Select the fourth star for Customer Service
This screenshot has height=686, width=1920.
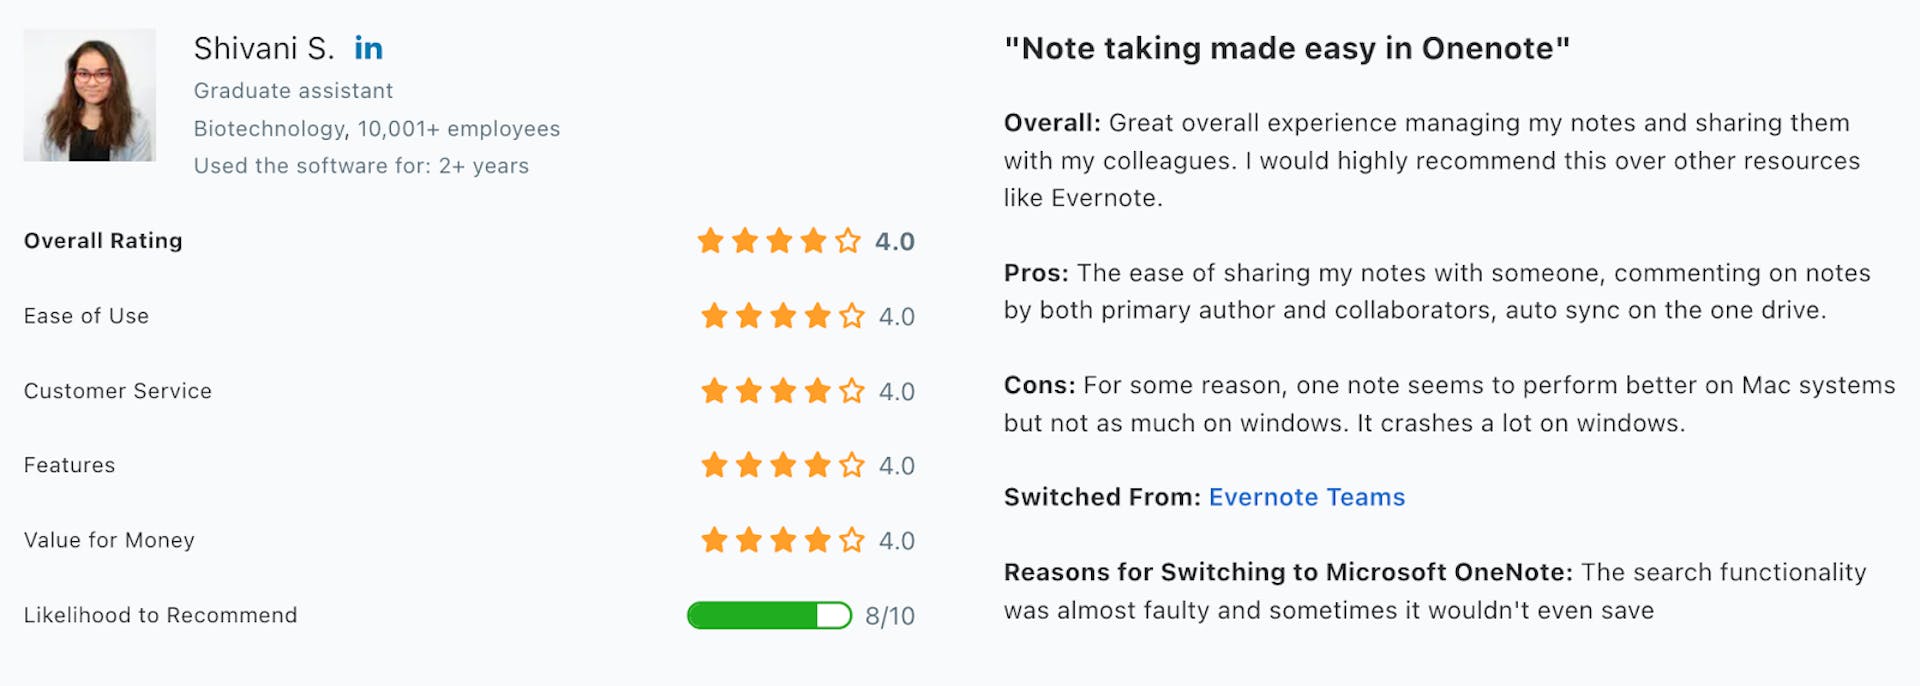tap(818, 391)
